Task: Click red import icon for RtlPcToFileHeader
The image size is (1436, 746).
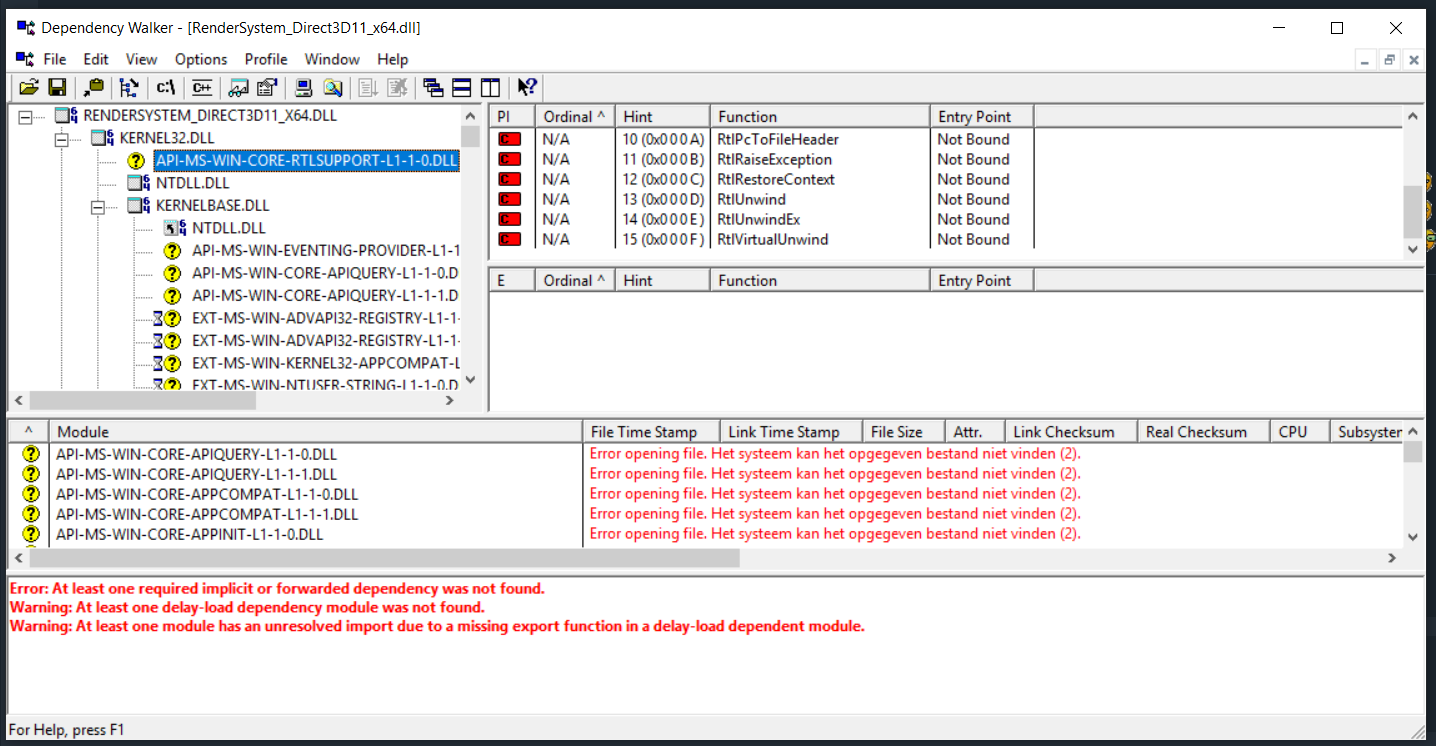Action: (x=510, y=139)
